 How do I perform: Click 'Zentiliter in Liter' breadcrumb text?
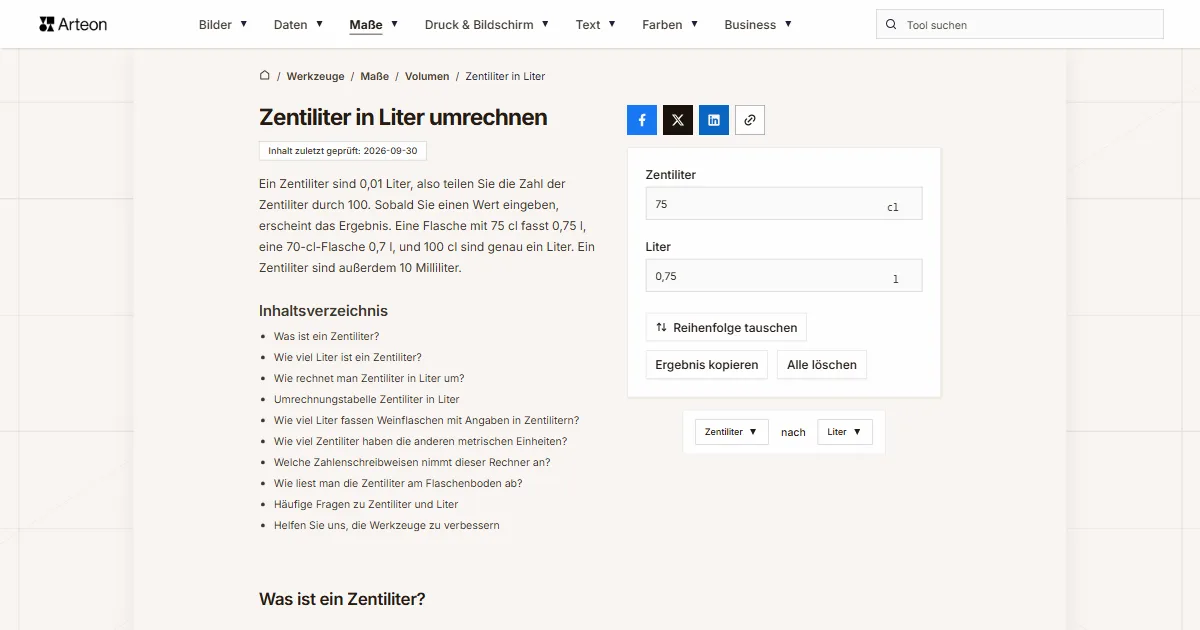(505, 76)
